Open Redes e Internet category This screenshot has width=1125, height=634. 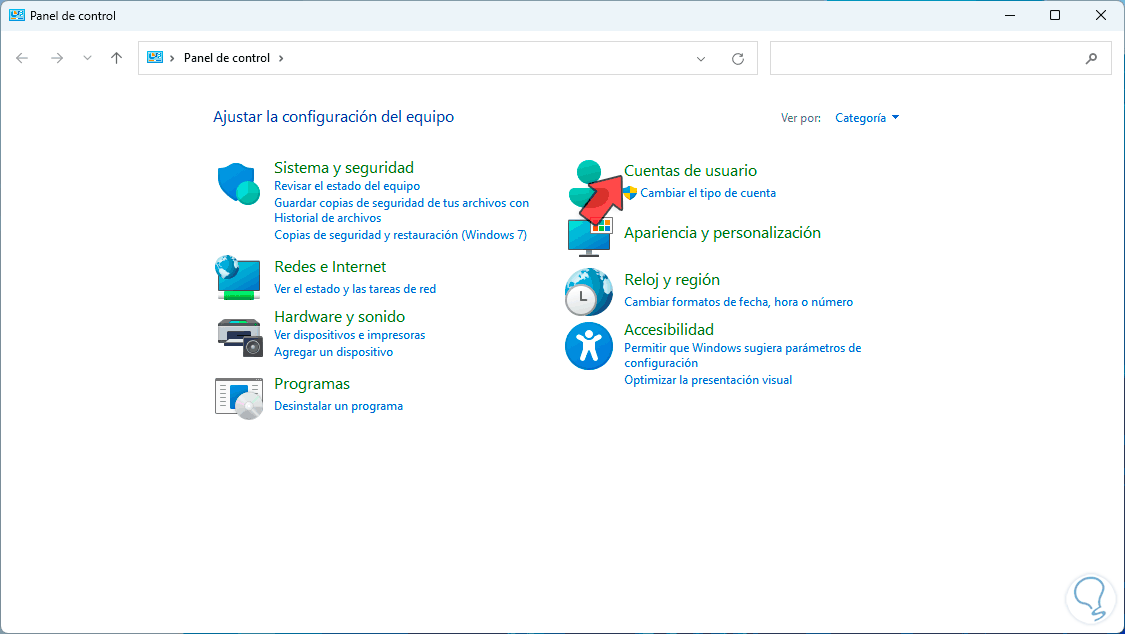(x=330, y=266)
